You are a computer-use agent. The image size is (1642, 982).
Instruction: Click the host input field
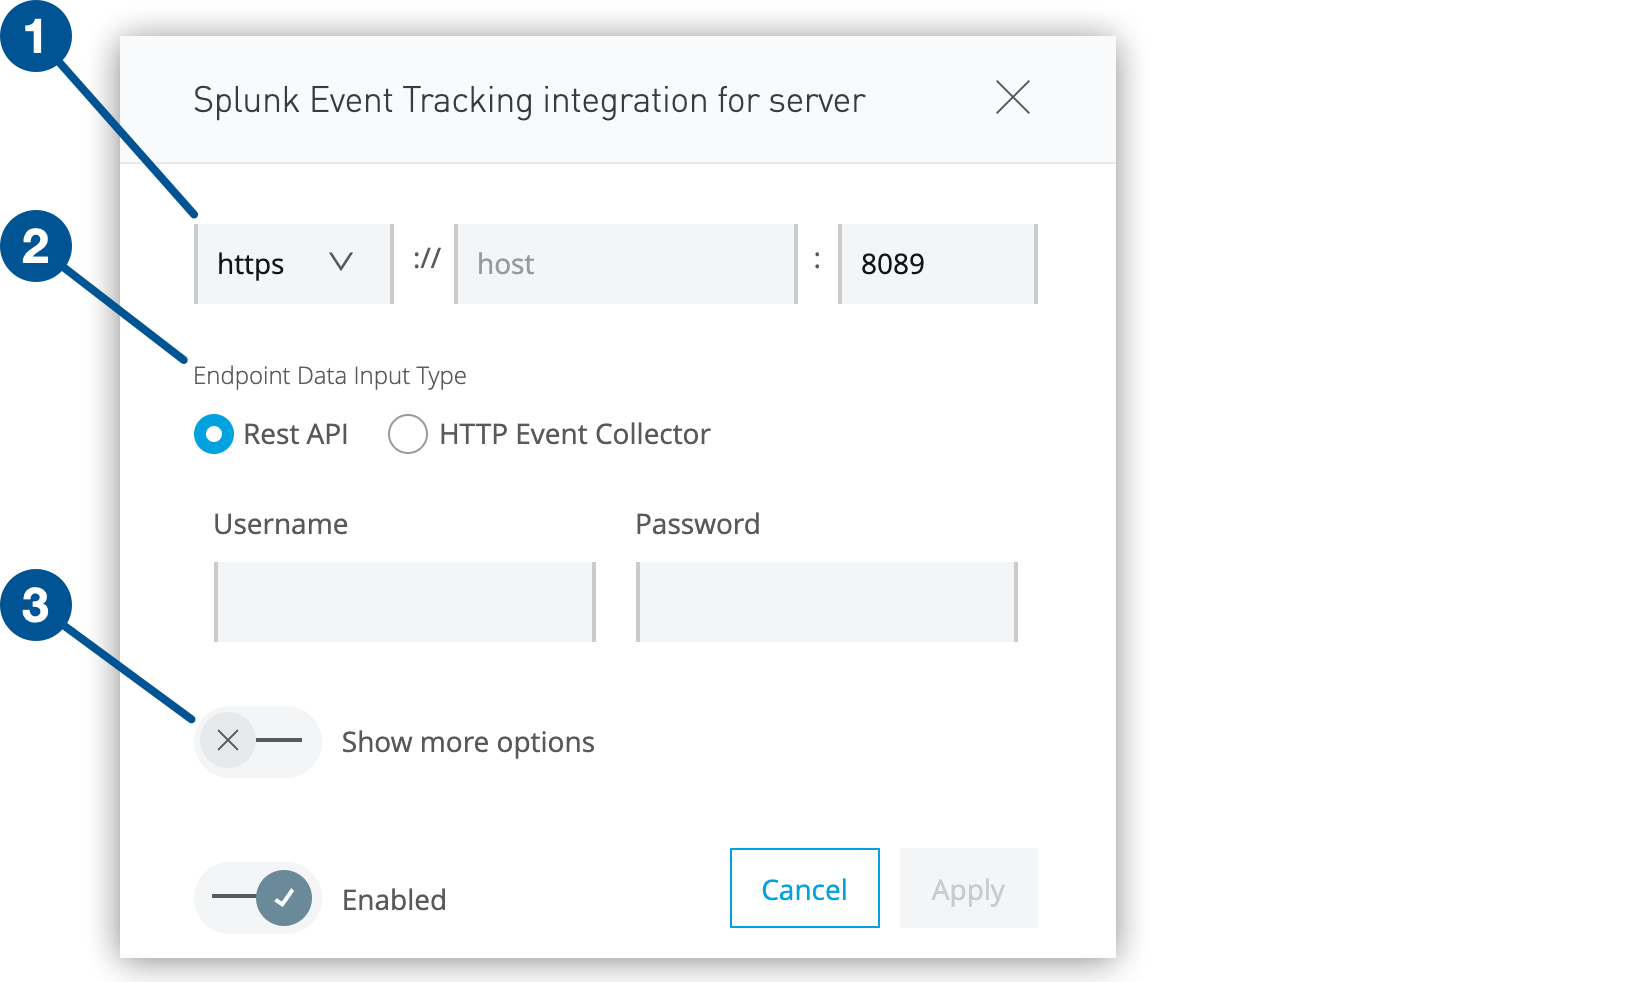pyautogui.click(x=625, y=263)
